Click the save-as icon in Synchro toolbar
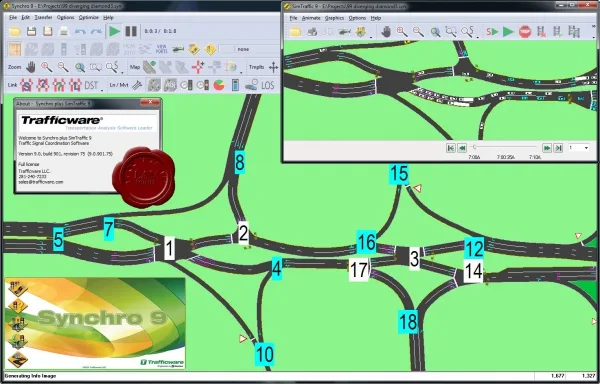This screenshot has height=384, width=600. (x=47, y=31)
